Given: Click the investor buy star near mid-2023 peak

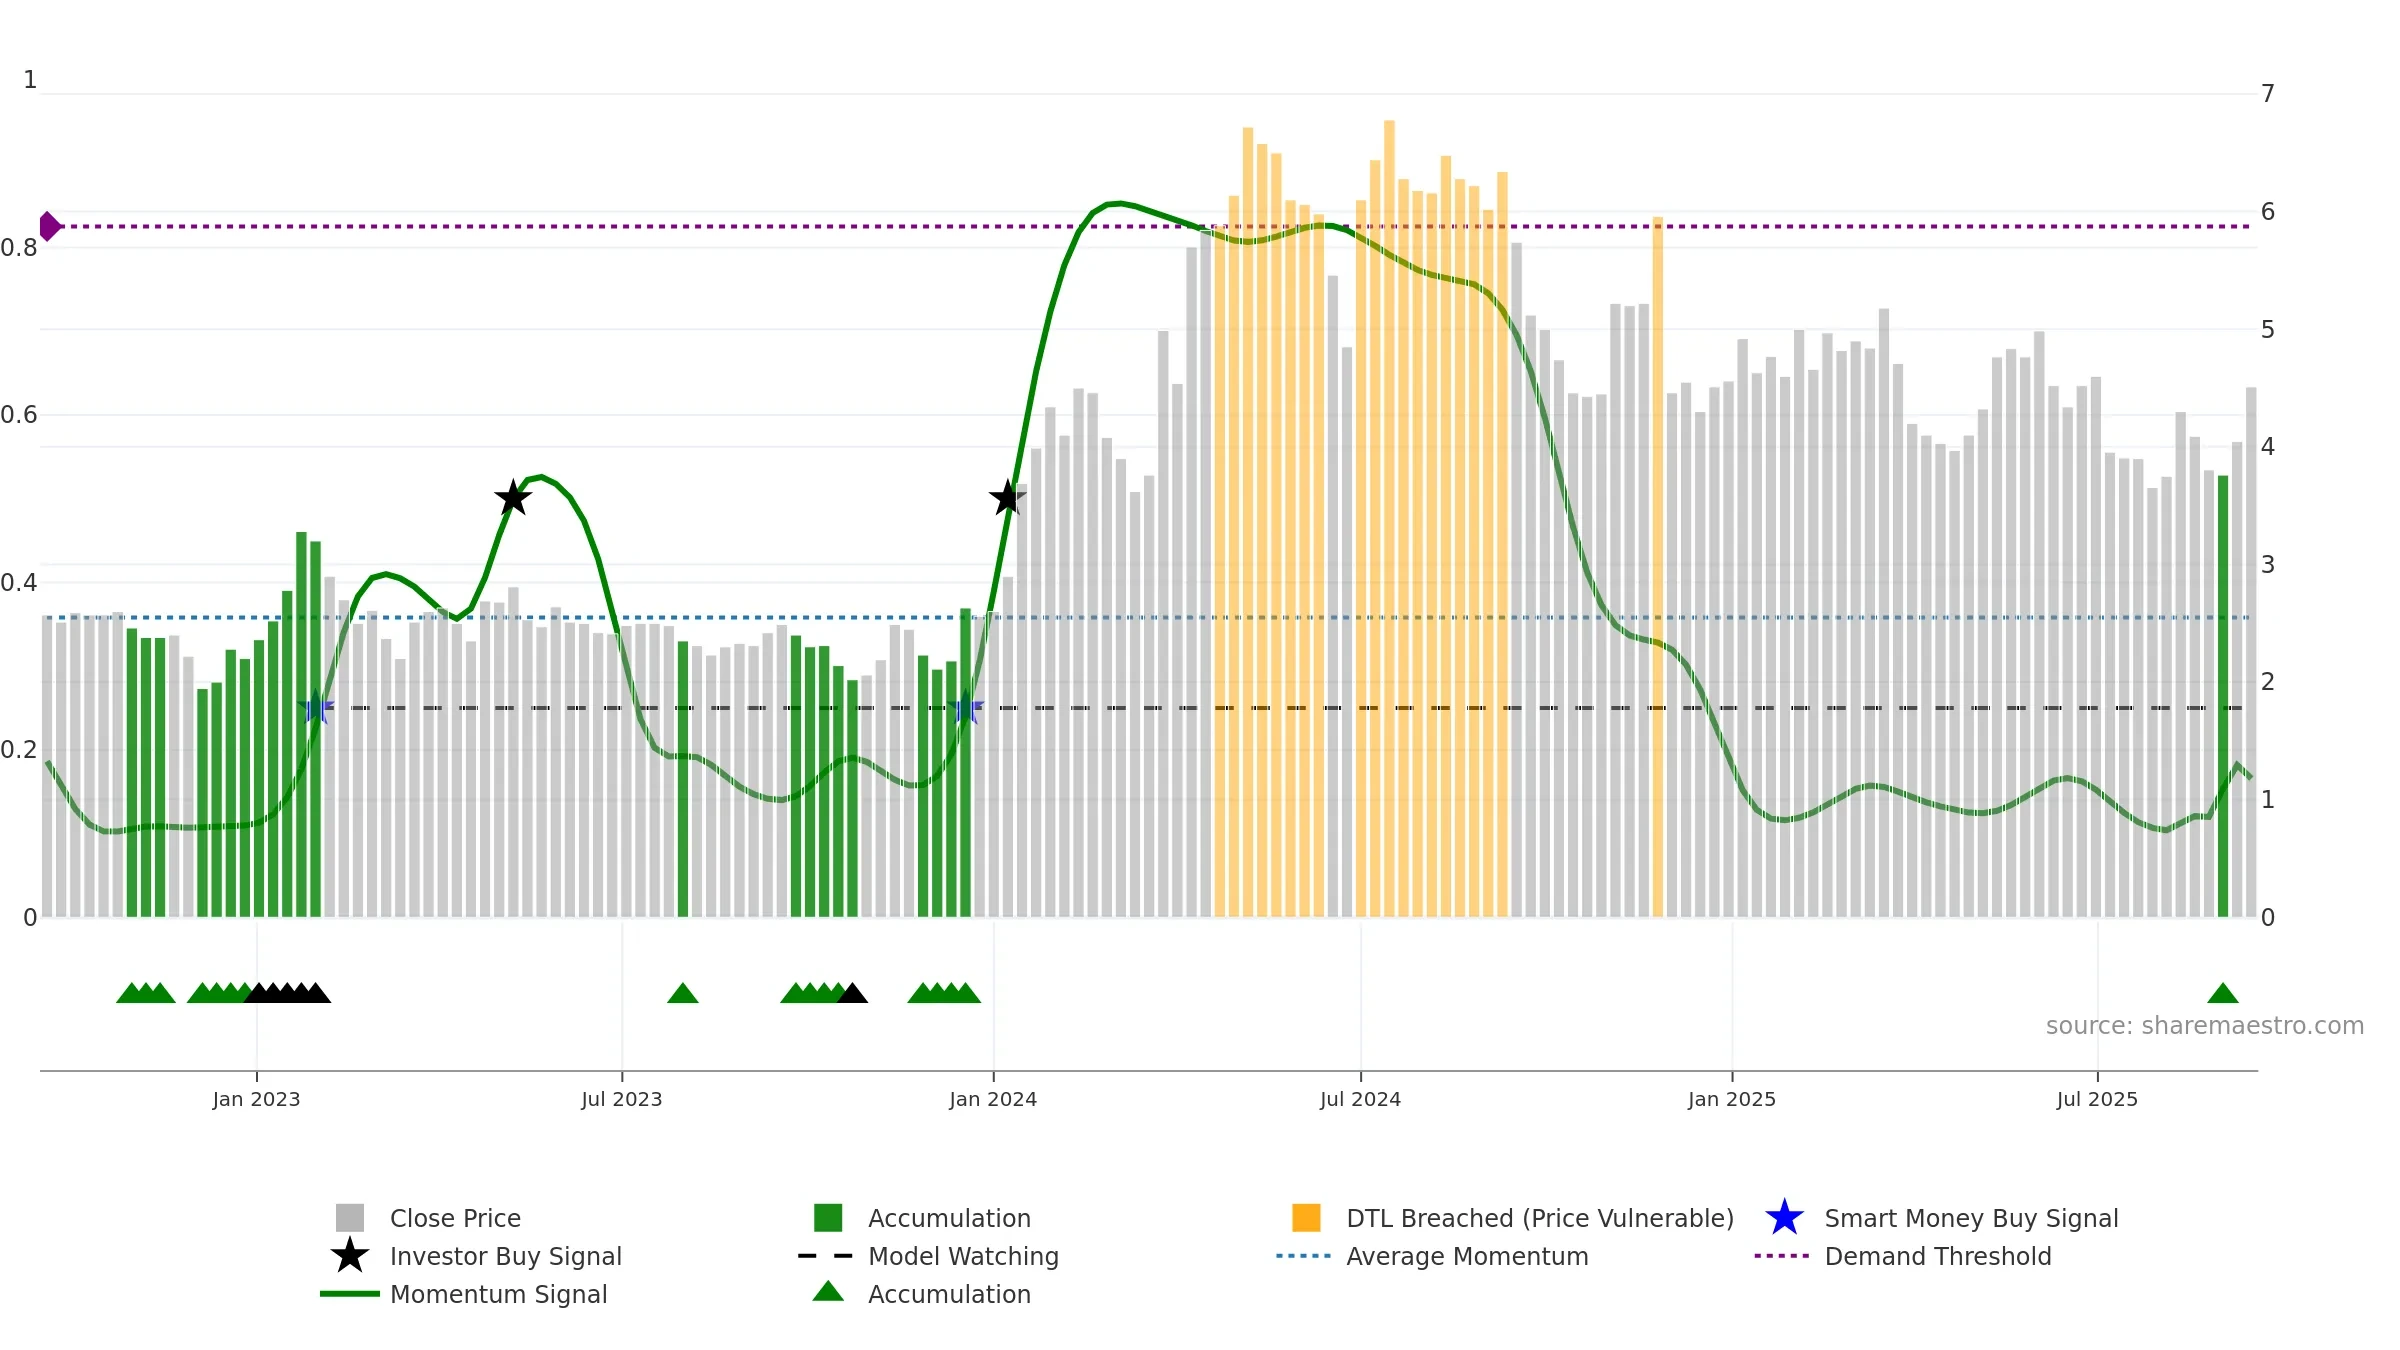Looking at the screenshot, I should click(x=513, y=497).
